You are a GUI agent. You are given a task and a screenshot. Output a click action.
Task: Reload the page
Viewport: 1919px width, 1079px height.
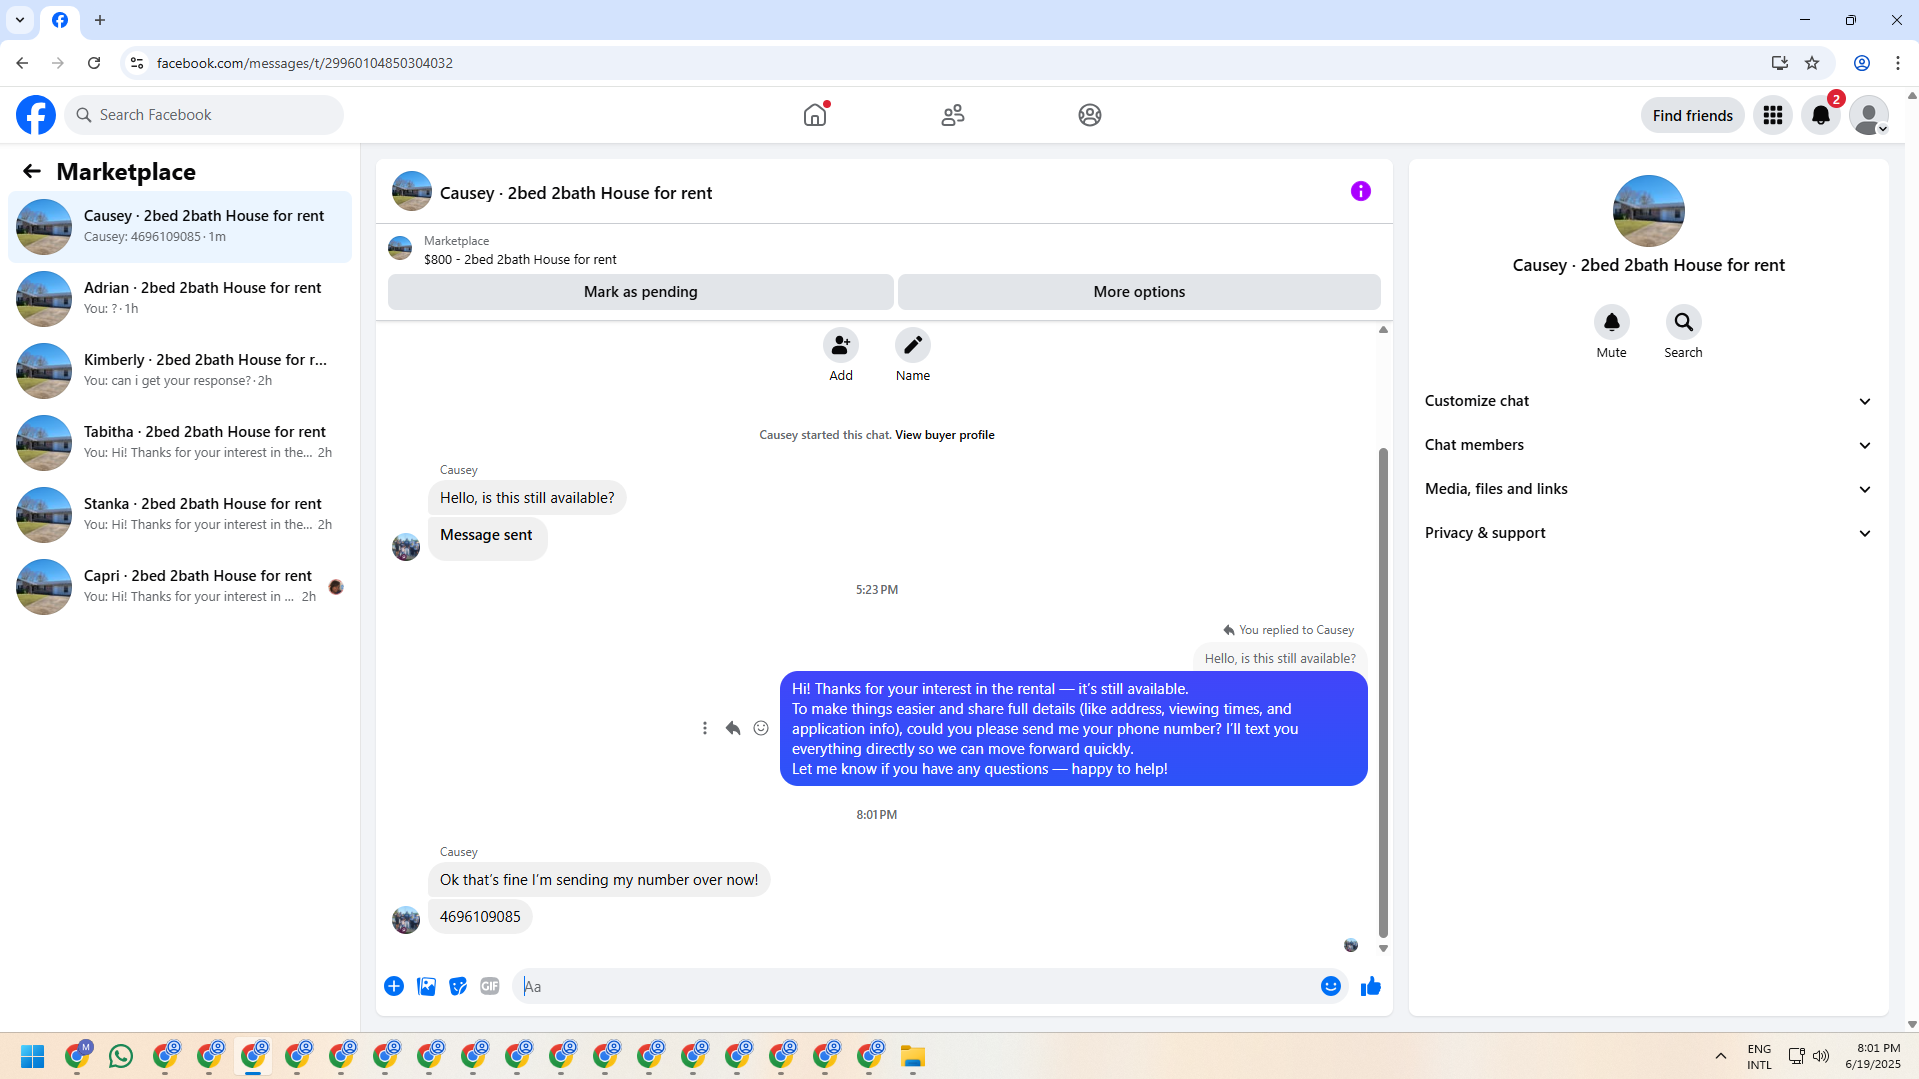coord(94,63)
